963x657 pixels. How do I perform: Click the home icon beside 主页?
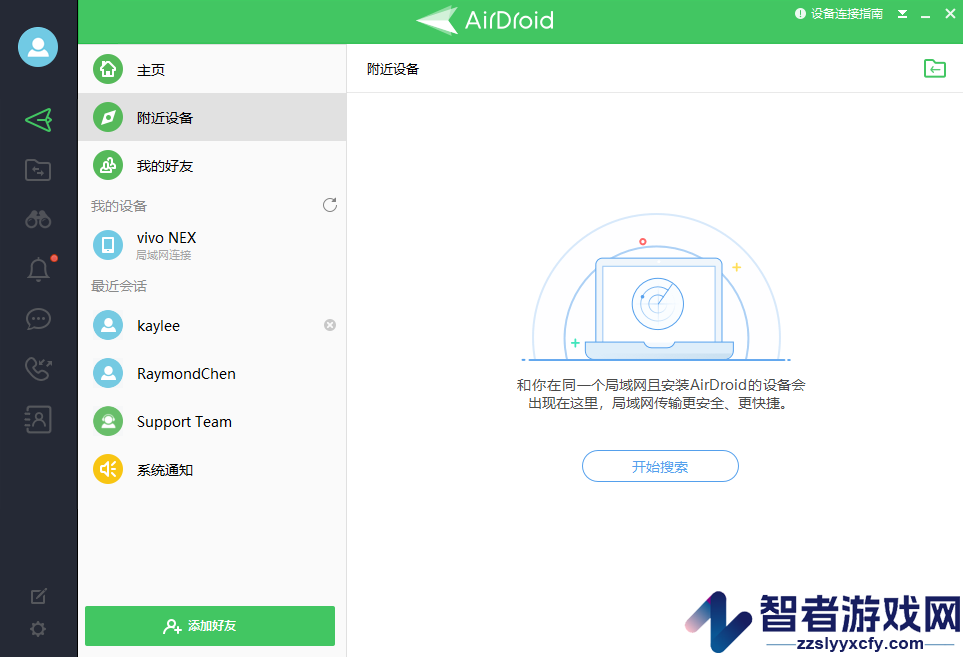coord(108,69)
